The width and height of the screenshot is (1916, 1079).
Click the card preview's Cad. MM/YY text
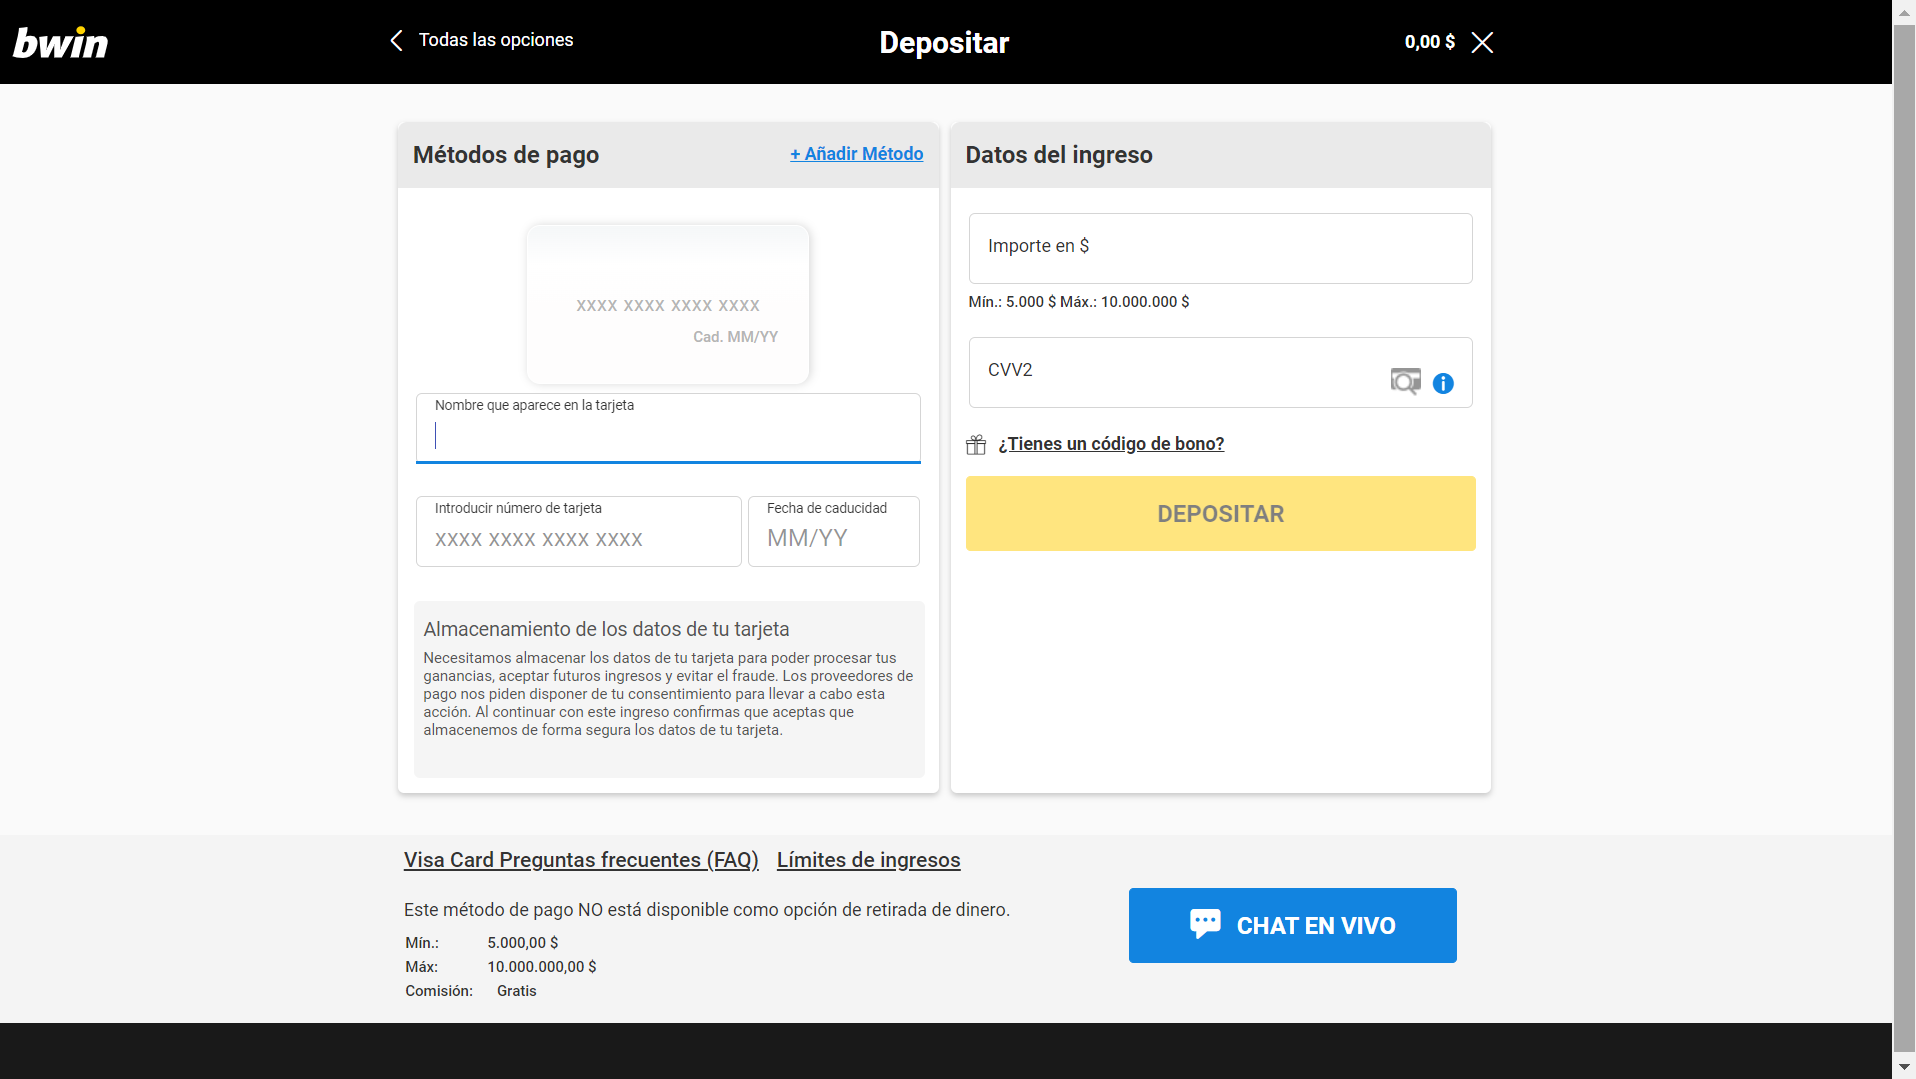(735, 337)
